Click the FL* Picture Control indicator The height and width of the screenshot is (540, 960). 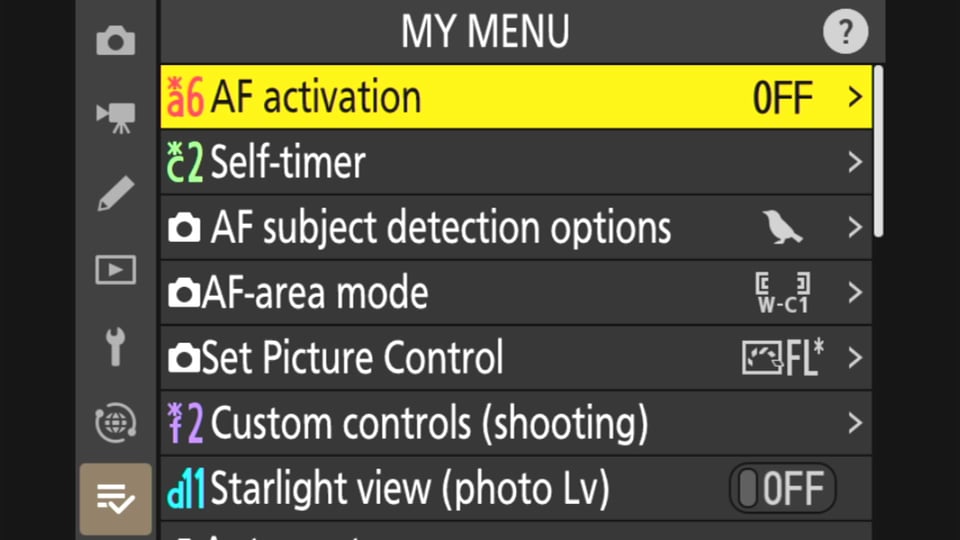(x=783, y=358)
